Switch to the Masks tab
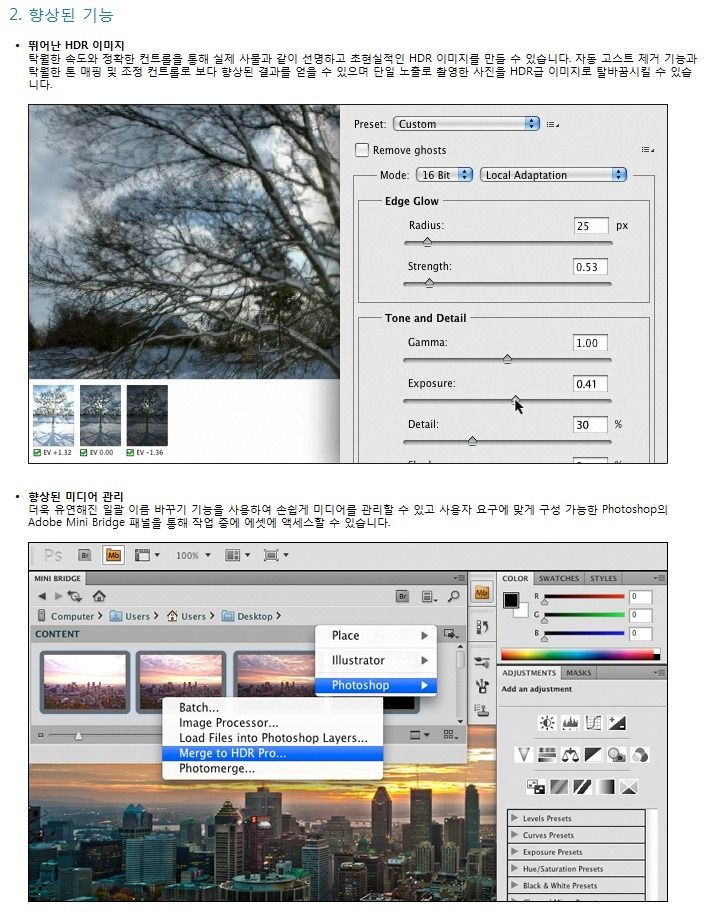This screenshot has height=923, width=704. (x=579, y=672)
